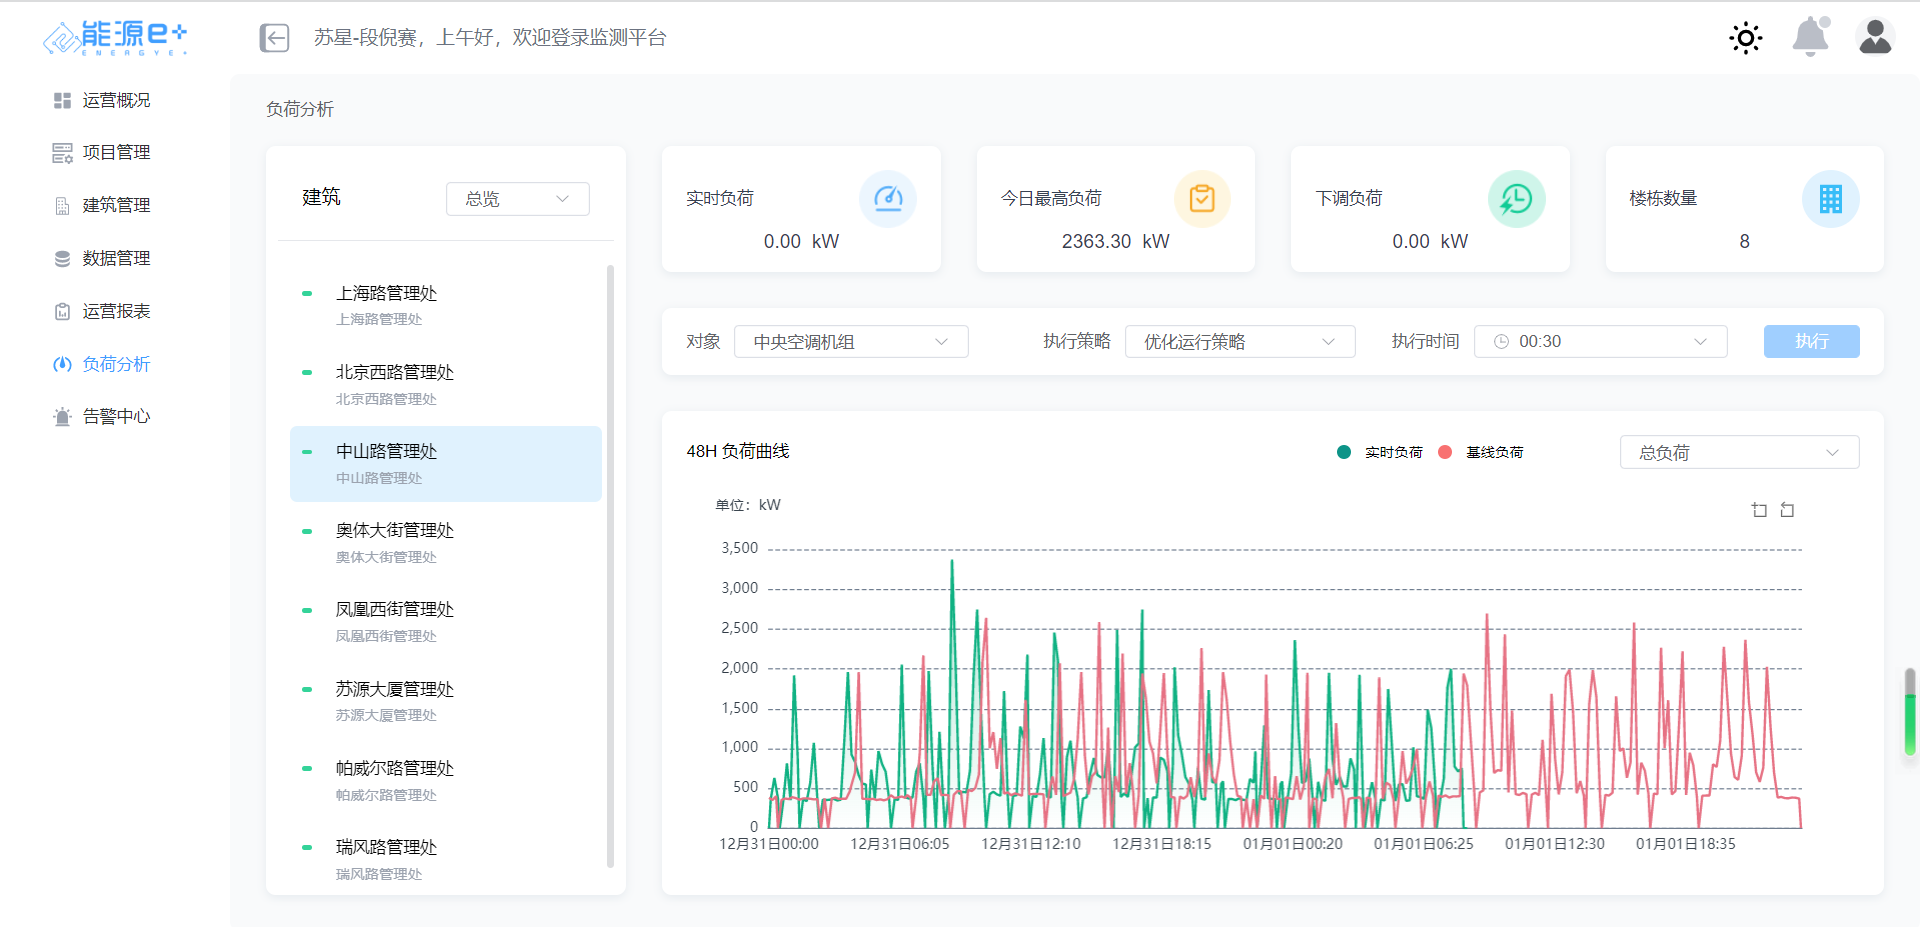The height and width of the screenshot is (927, 1920).
Task: Click the 2363.30 kW value
Action: tap(1115, 242)
